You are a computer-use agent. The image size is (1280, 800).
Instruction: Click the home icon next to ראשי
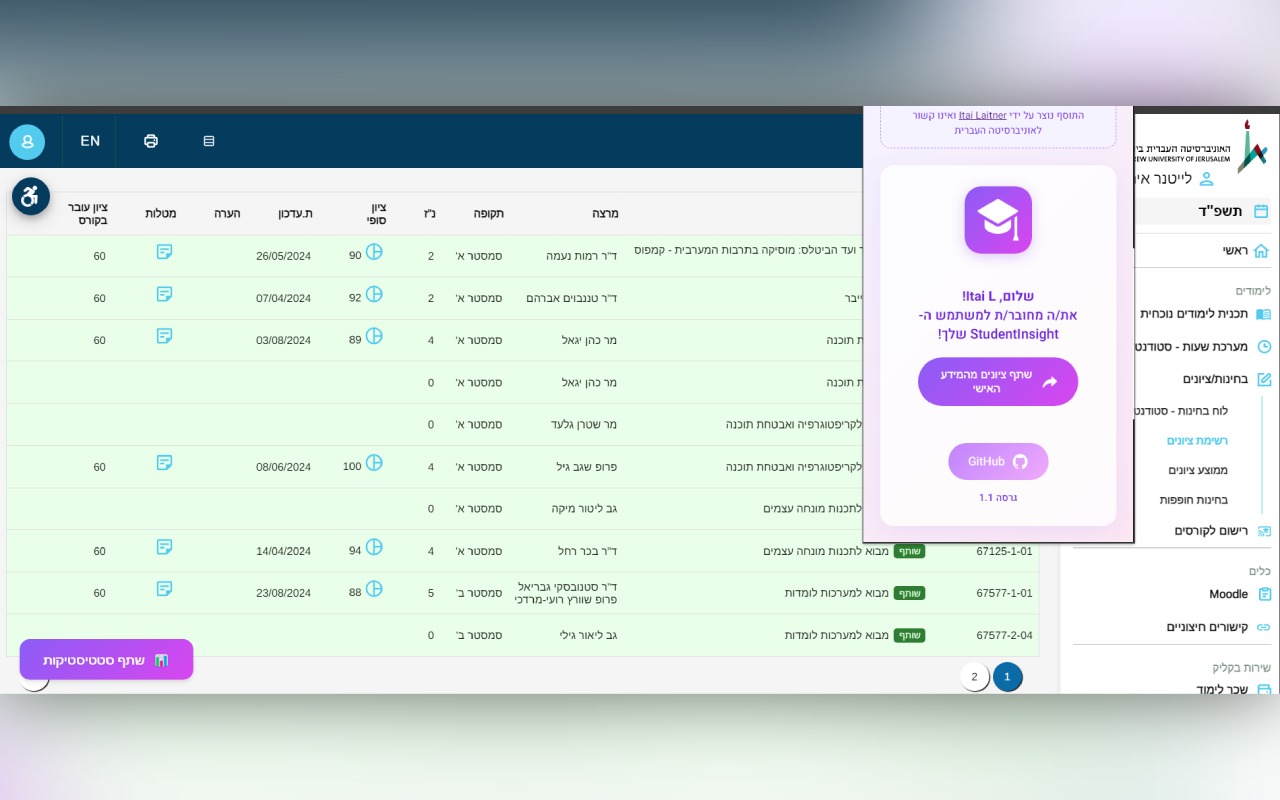click(x=1261, y=251)
